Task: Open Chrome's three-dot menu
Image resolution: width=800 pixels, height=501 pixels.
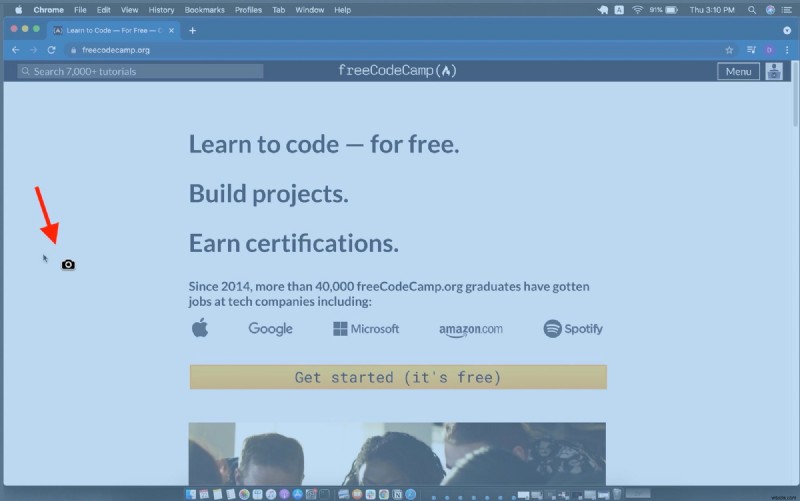Action: (787, 50)
